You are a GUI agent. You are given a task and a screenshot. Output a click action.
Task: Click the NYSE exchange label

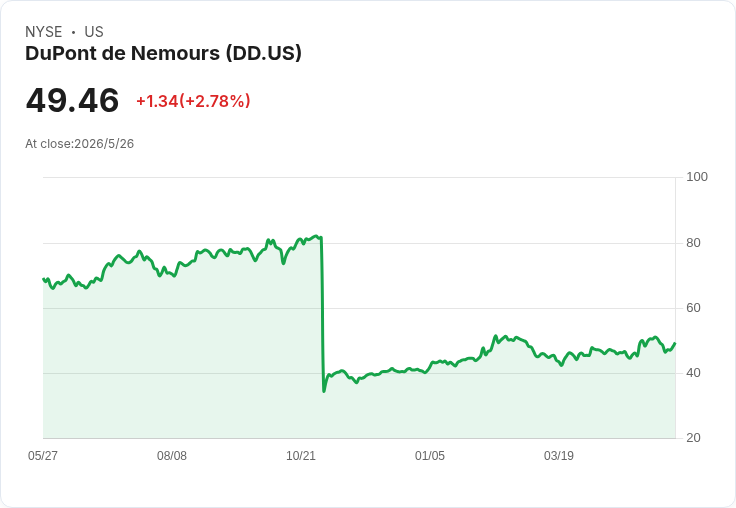pos(44,32)
